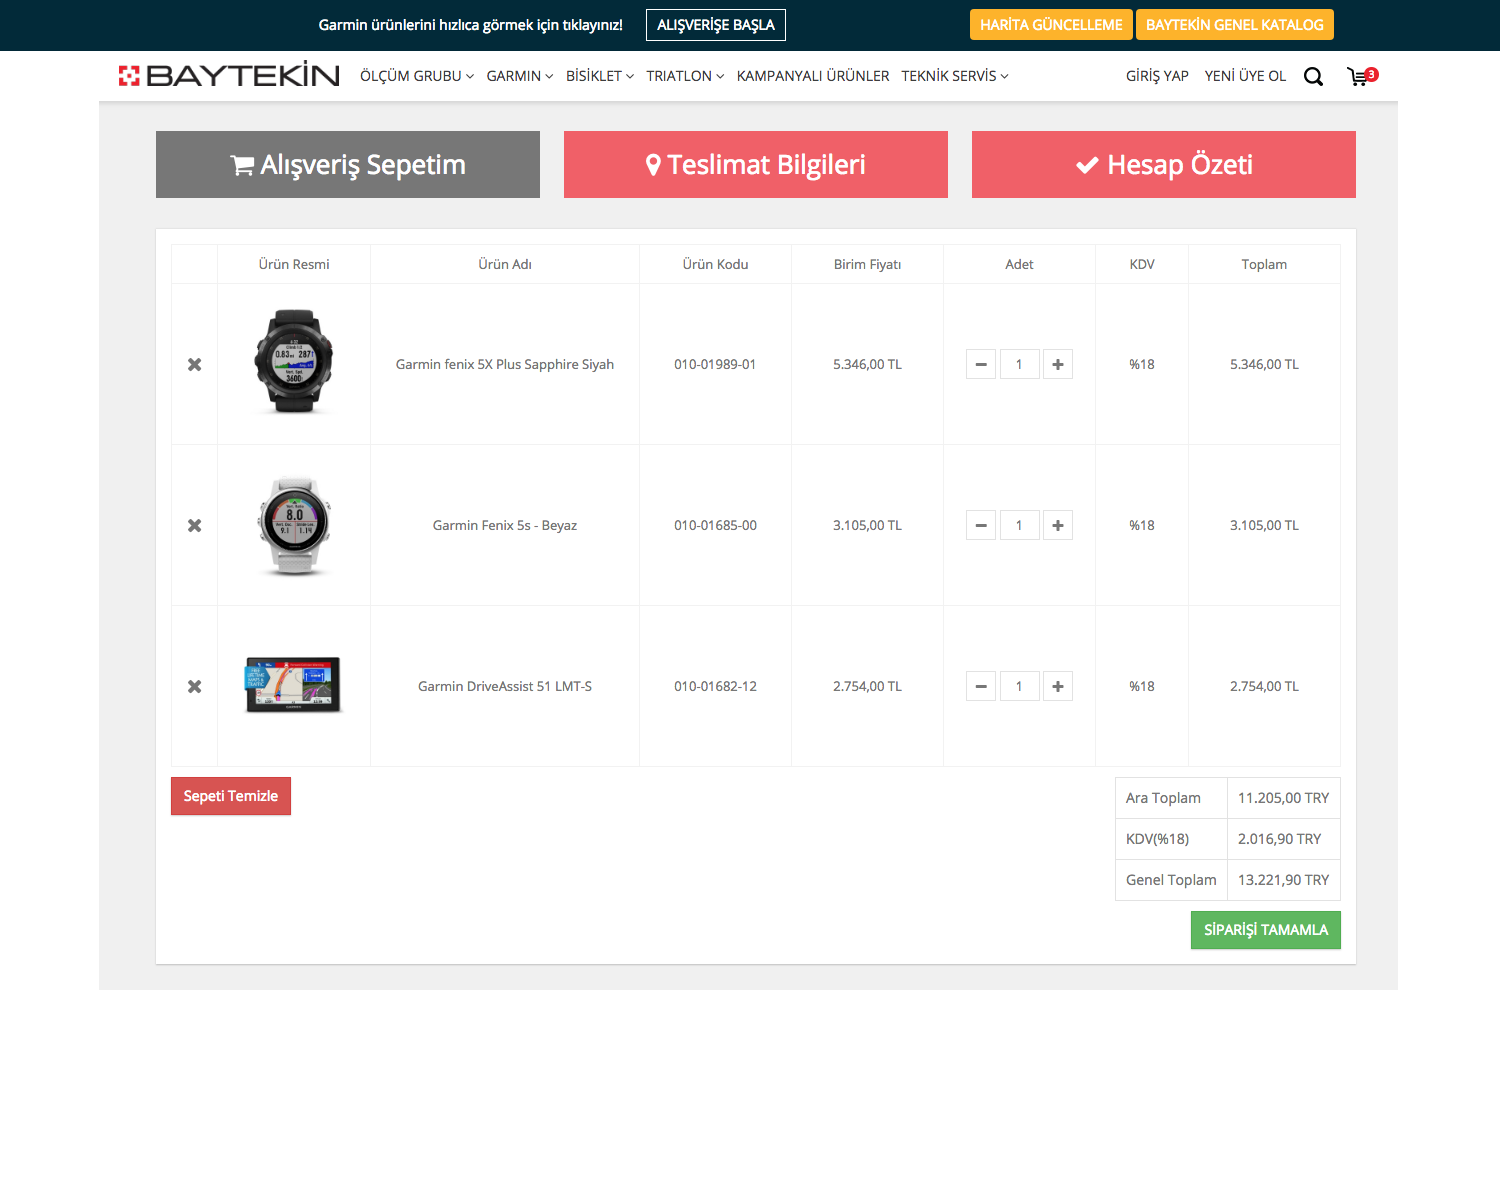1500x1200 pixels.
Task: Click the KDV value 2.016,90 TRY
Action: [1280, 839]
